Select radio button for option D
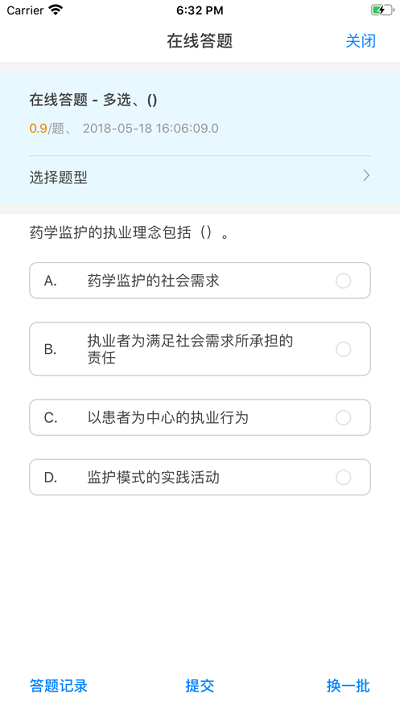 coord(343,477)
